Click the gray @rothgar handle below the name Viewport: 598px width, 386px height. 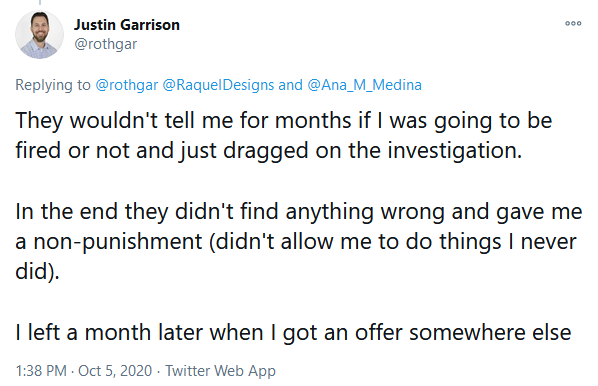point(106,44)
